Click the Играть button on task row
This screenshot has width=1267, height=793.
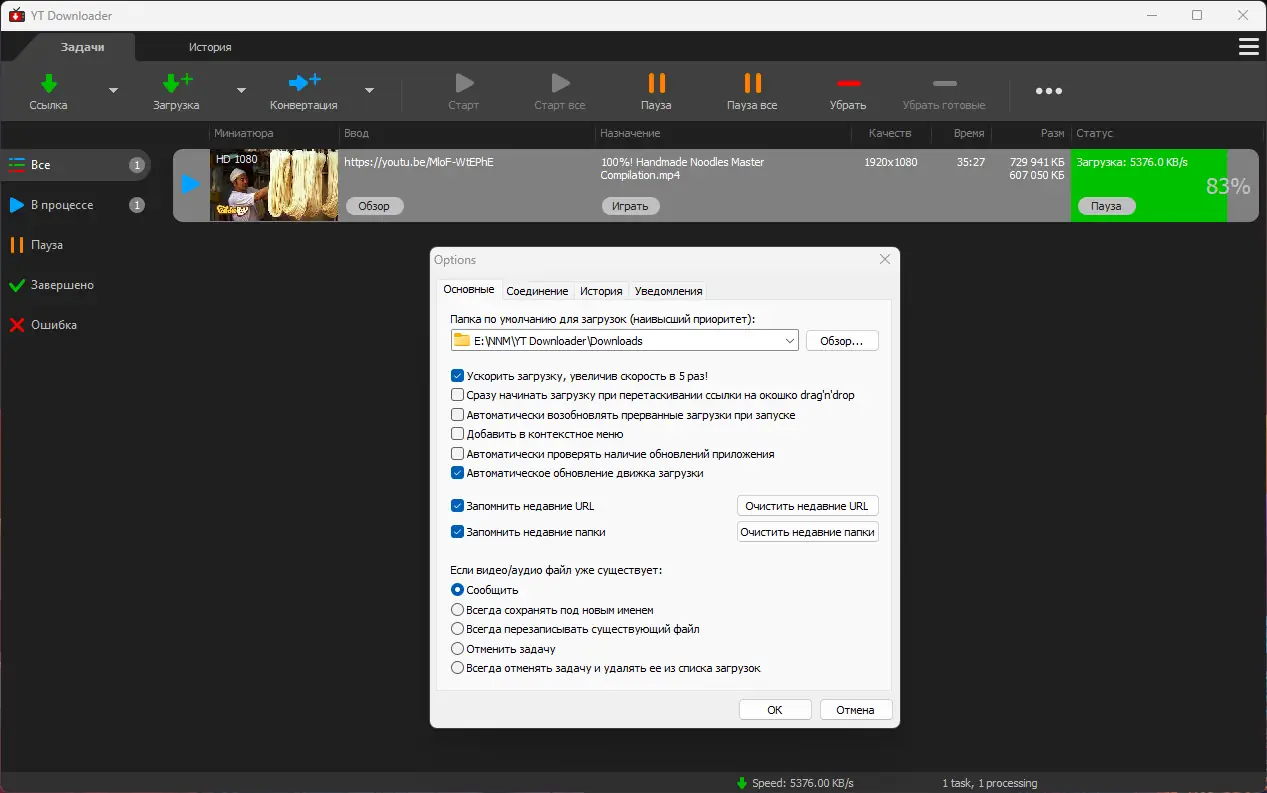click(630, 206)
